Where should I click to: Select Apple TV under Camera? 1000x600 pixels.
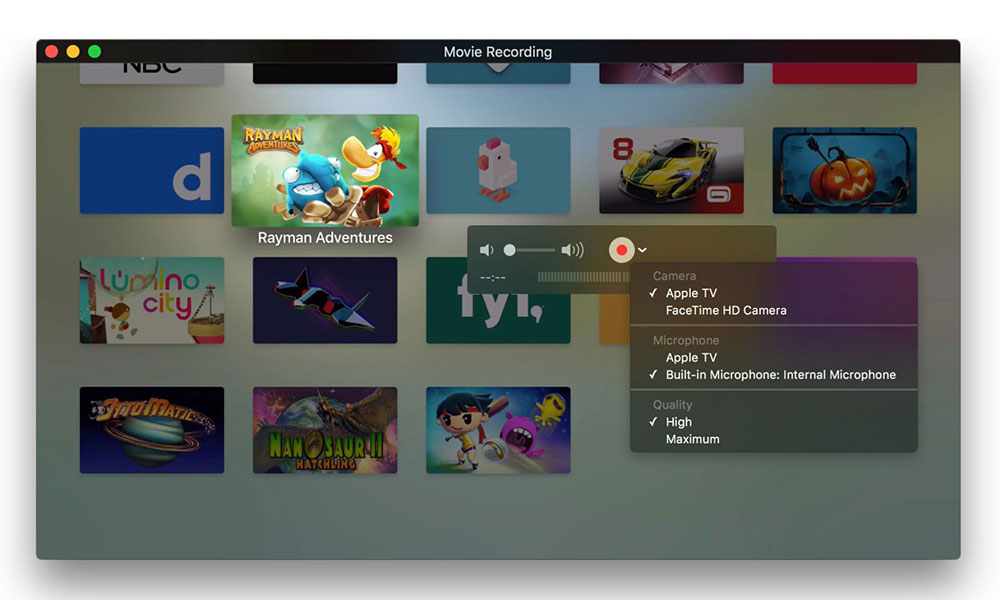(x=691, y=293)
